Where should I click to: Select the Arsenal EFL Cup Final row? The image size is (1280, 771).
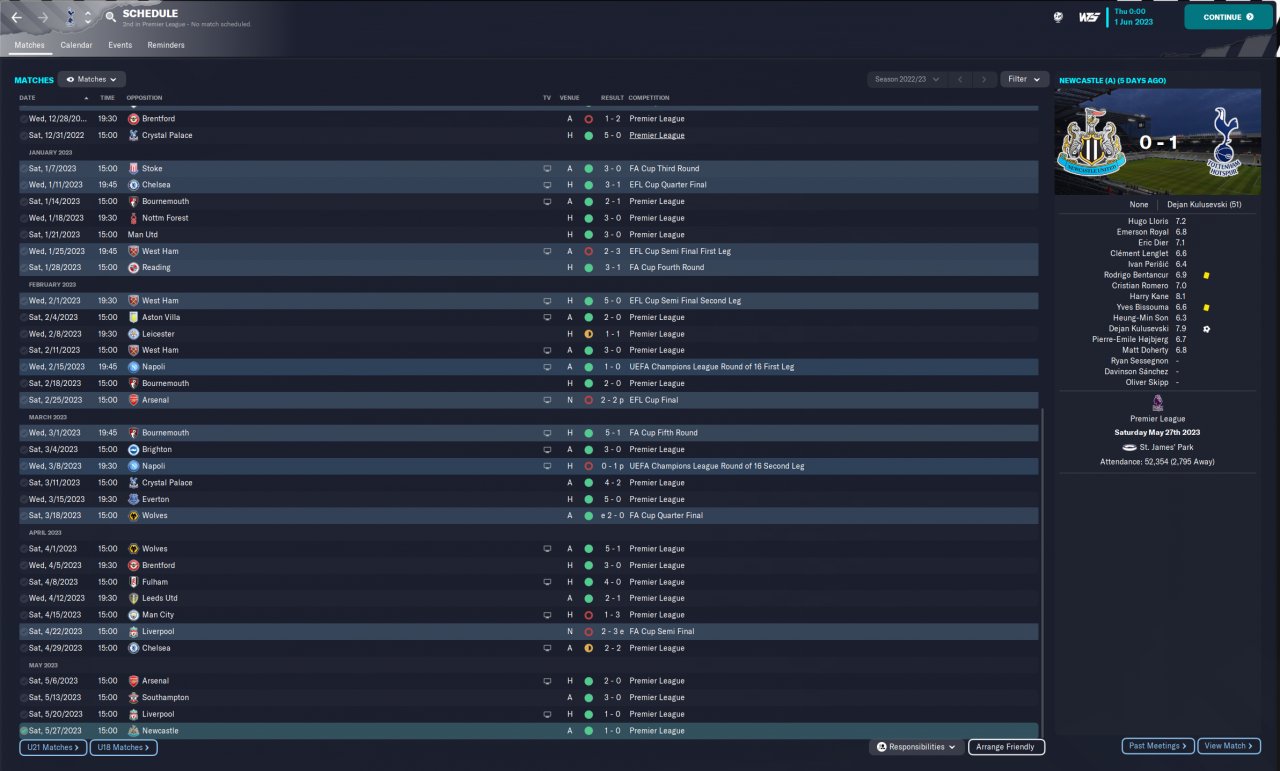(529, 400)
